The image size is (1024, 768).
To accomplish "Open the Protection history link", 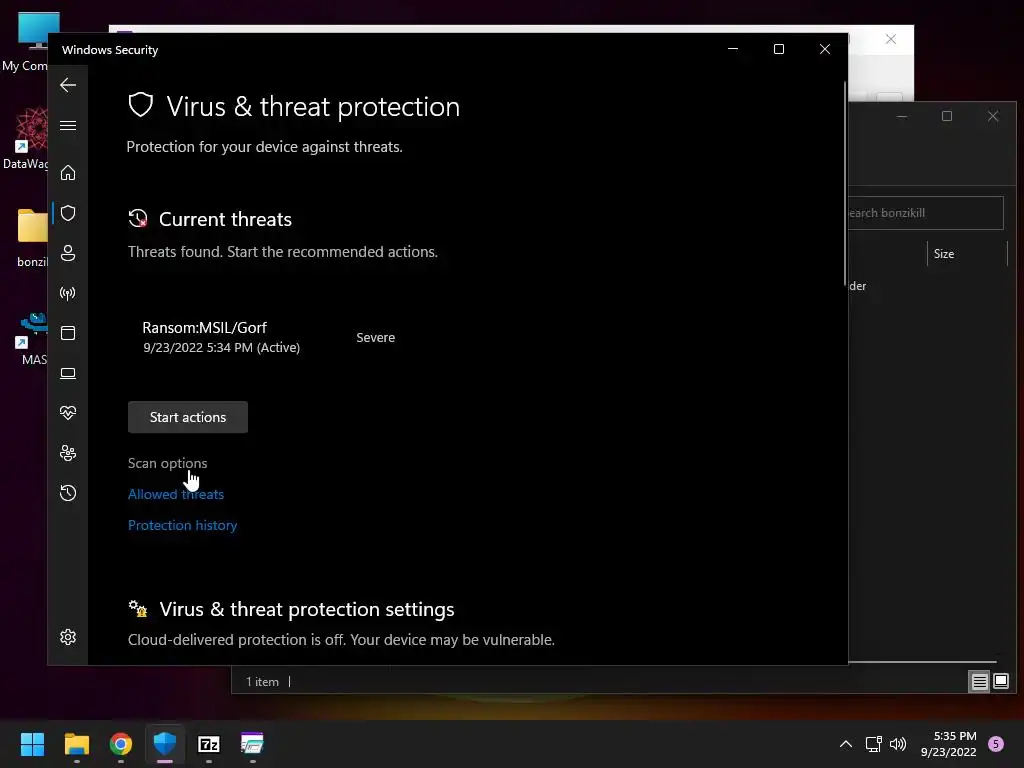I will (182, 525).
